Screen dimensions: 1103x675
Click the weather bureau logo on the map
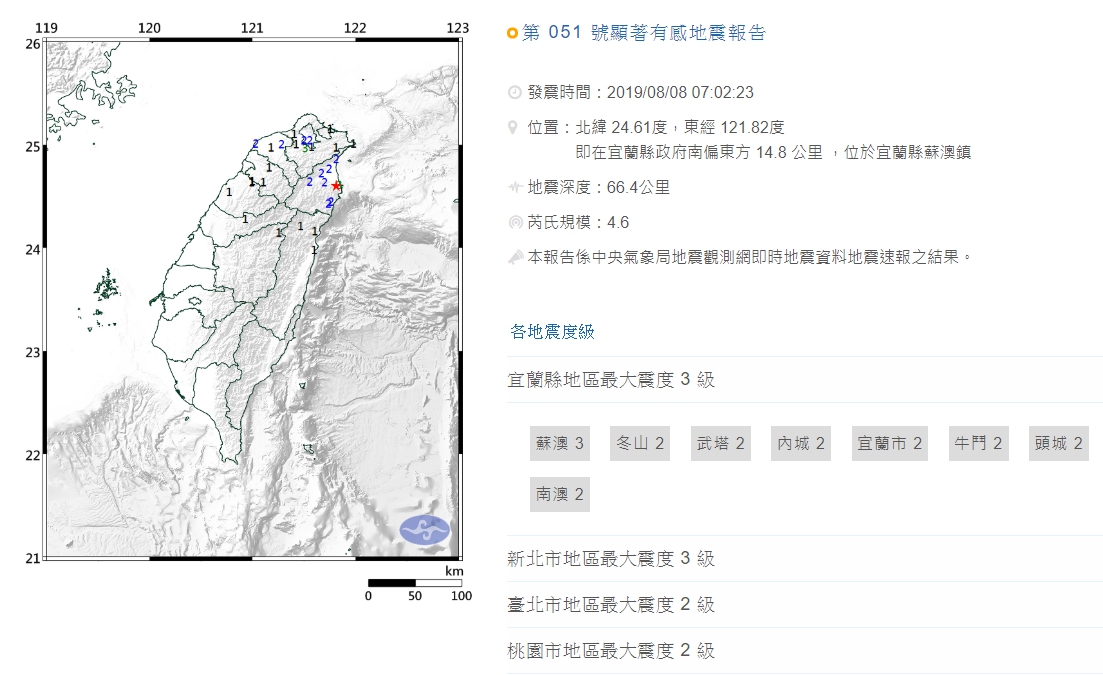pos(425,530)
